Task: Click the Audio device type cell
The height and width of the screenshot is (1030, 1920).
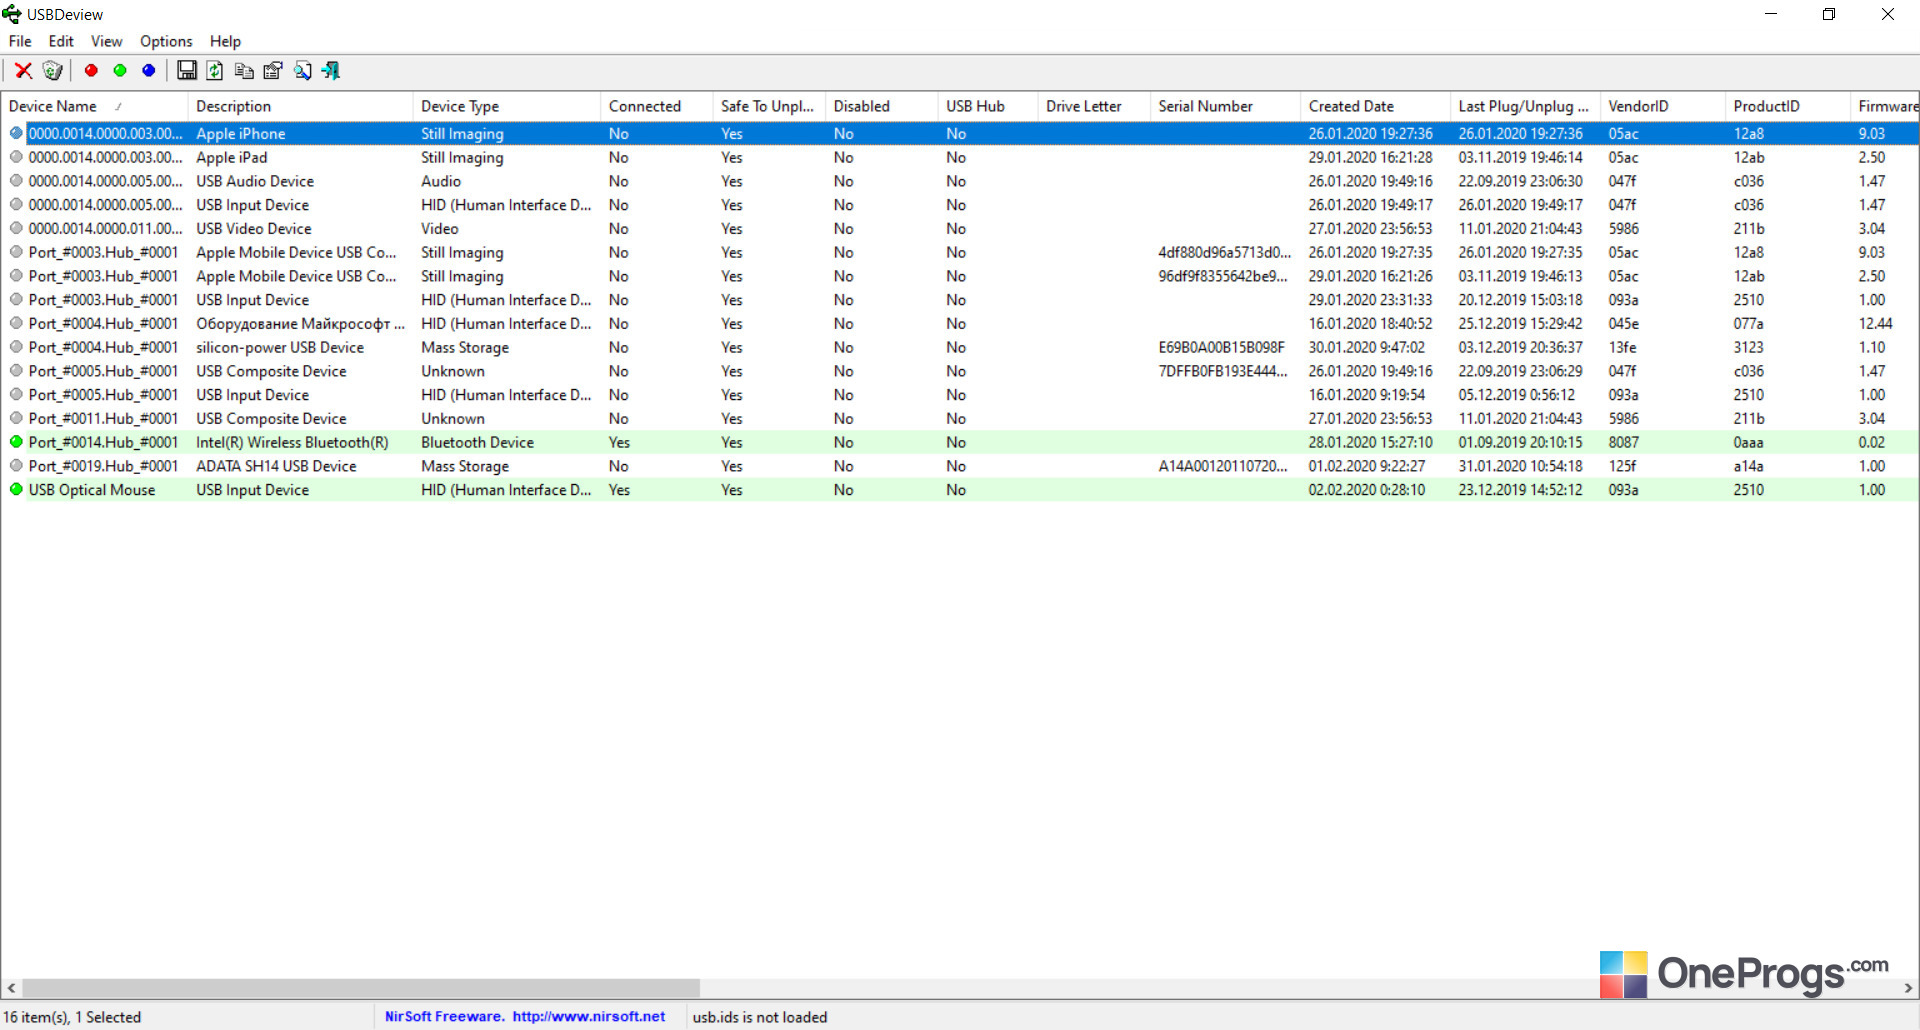Action: pos(441,181)
